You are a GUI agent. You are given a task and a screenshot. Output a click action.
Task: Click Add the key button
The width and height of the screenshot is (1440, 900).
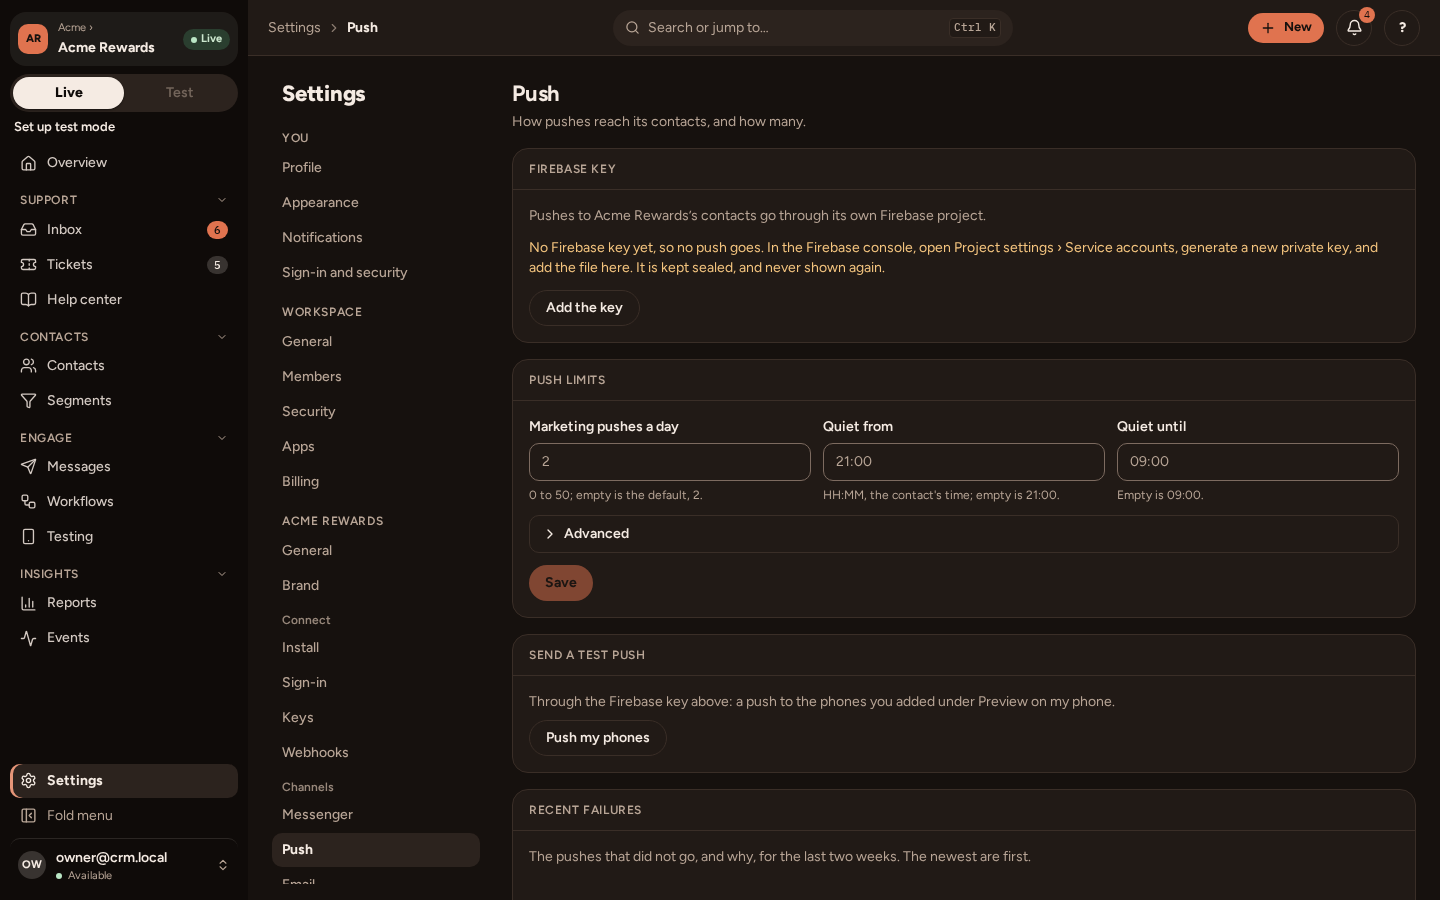click(584, 308)
